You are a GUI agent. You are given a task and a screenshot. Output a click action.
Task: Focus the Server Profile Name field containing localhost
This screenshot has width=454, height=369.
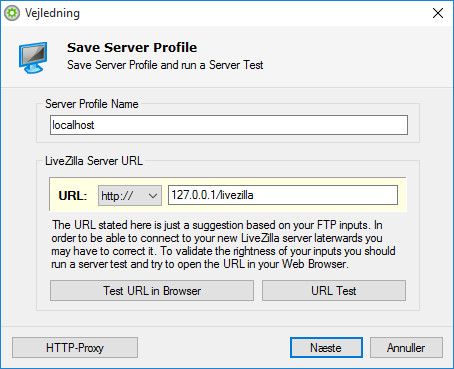click(x=229, y=125)
